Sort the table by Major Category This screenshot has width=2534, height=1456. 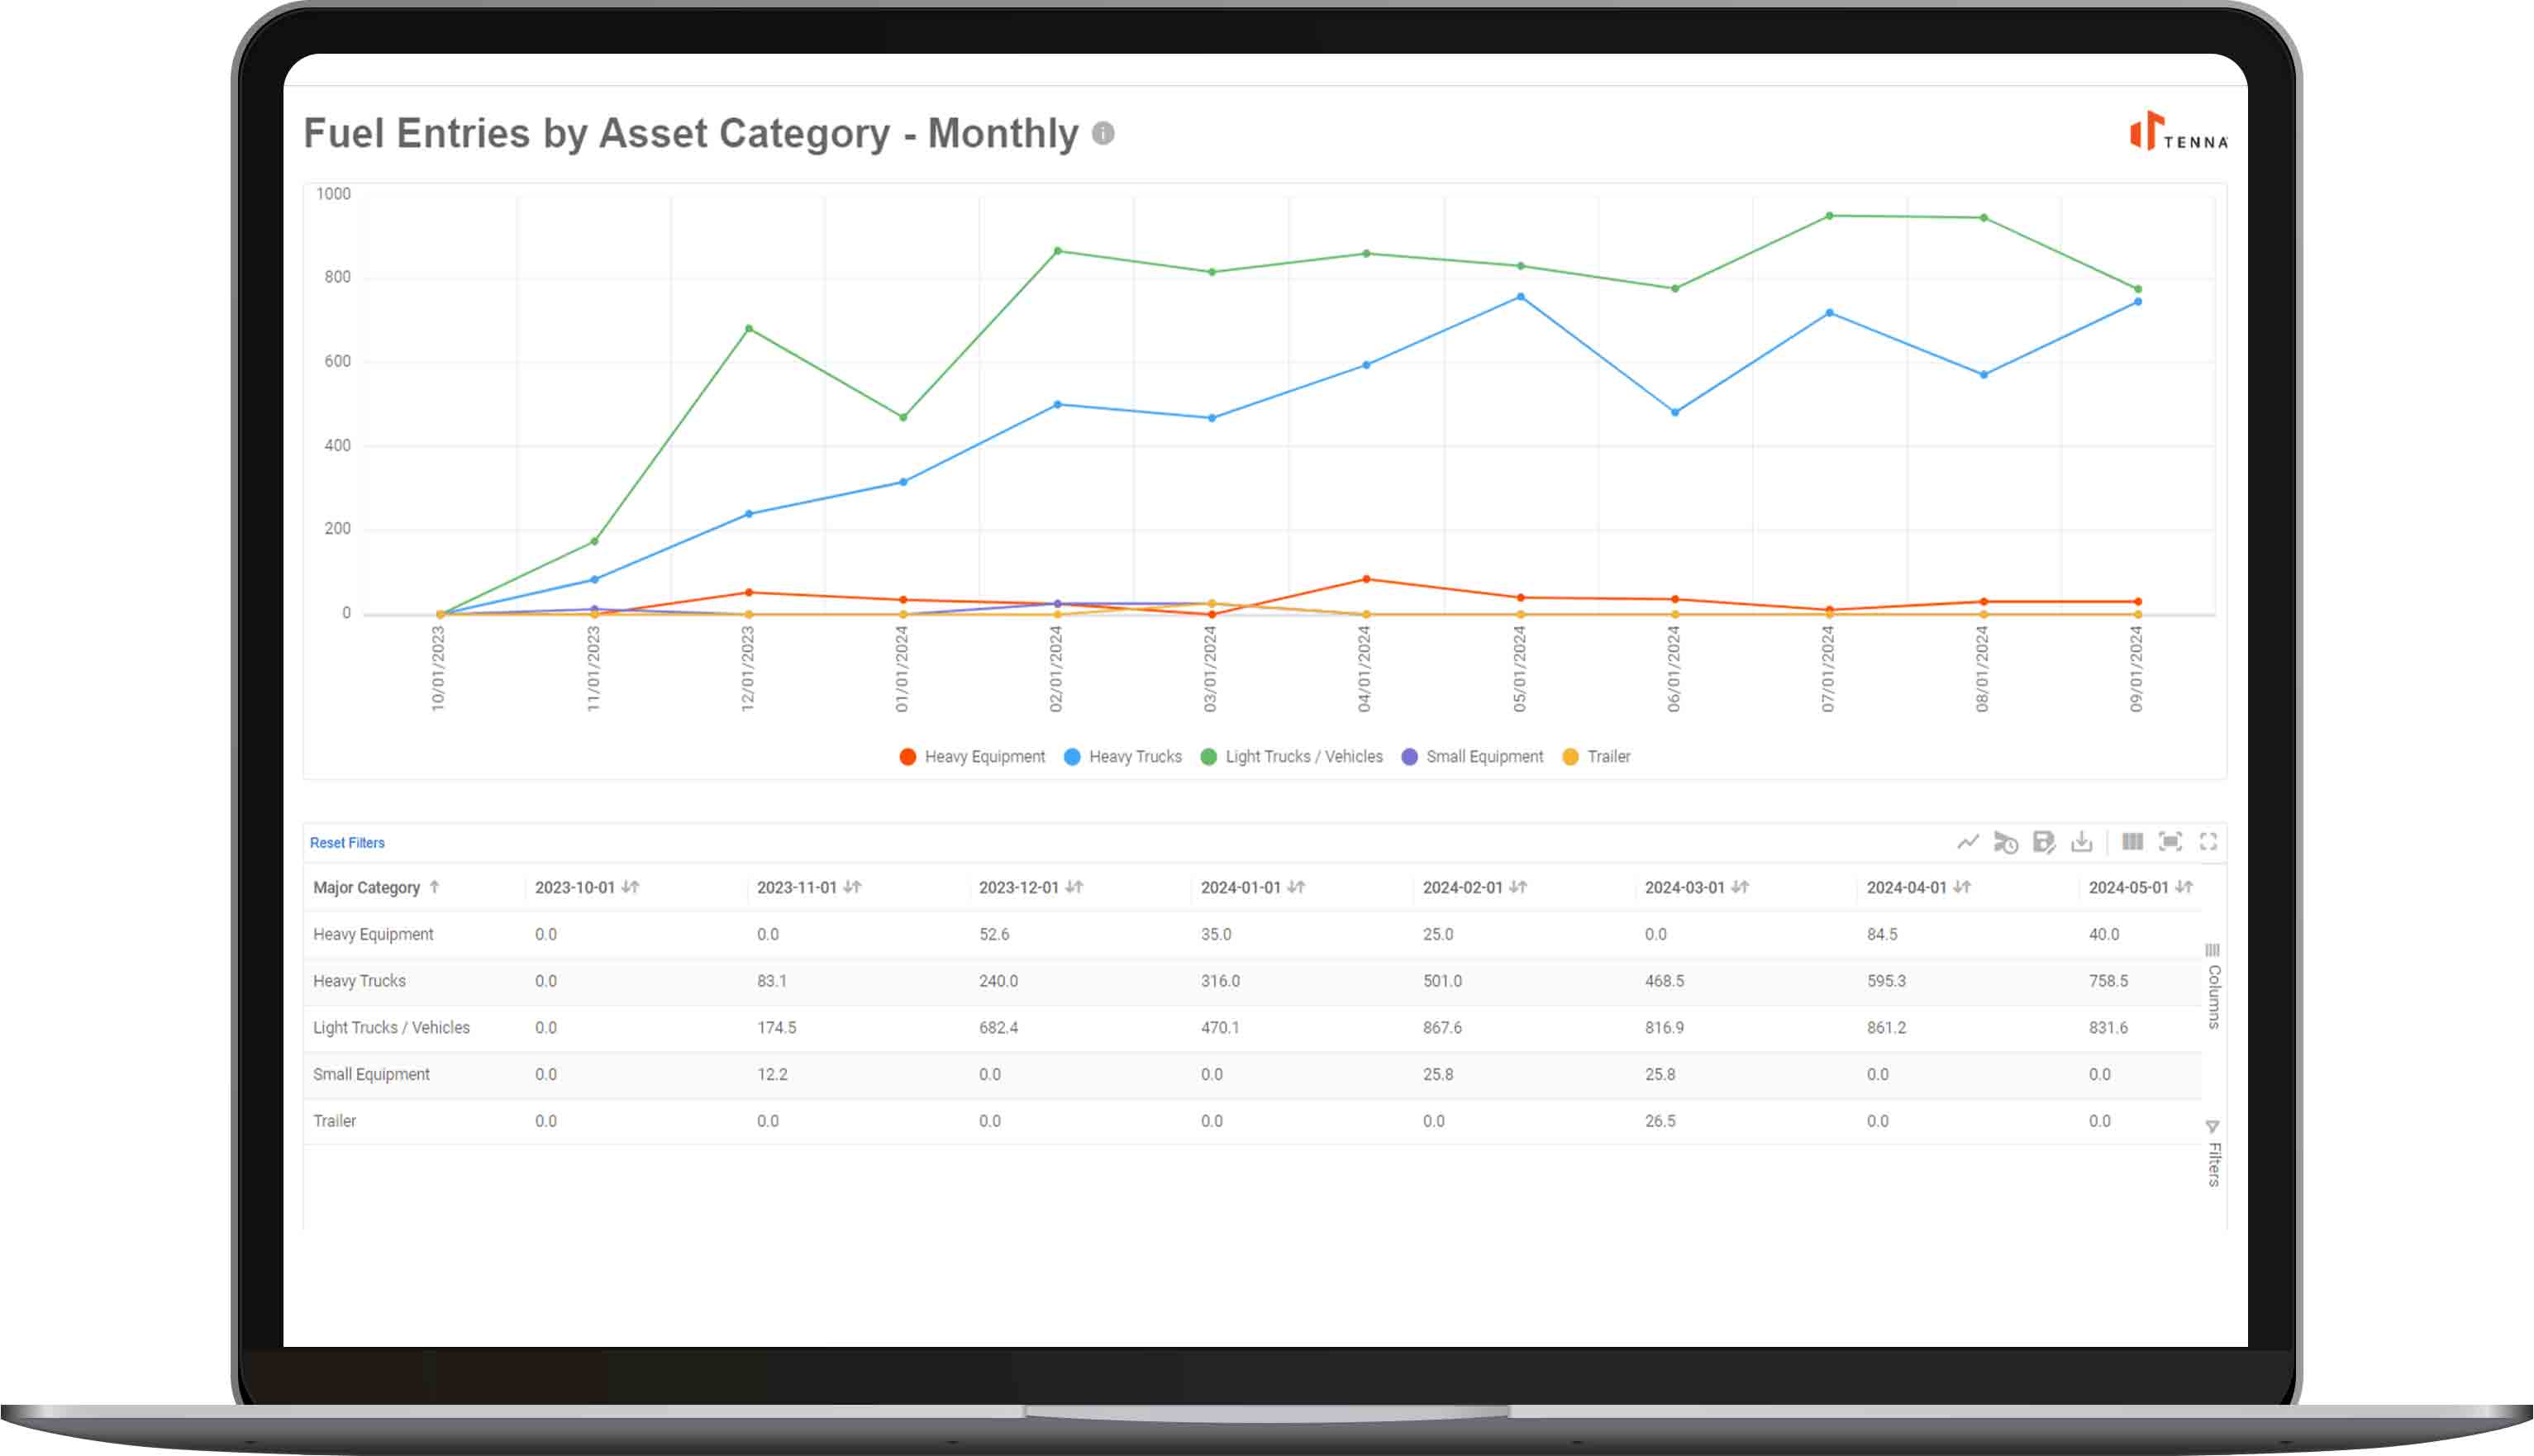tap(375, 888)
